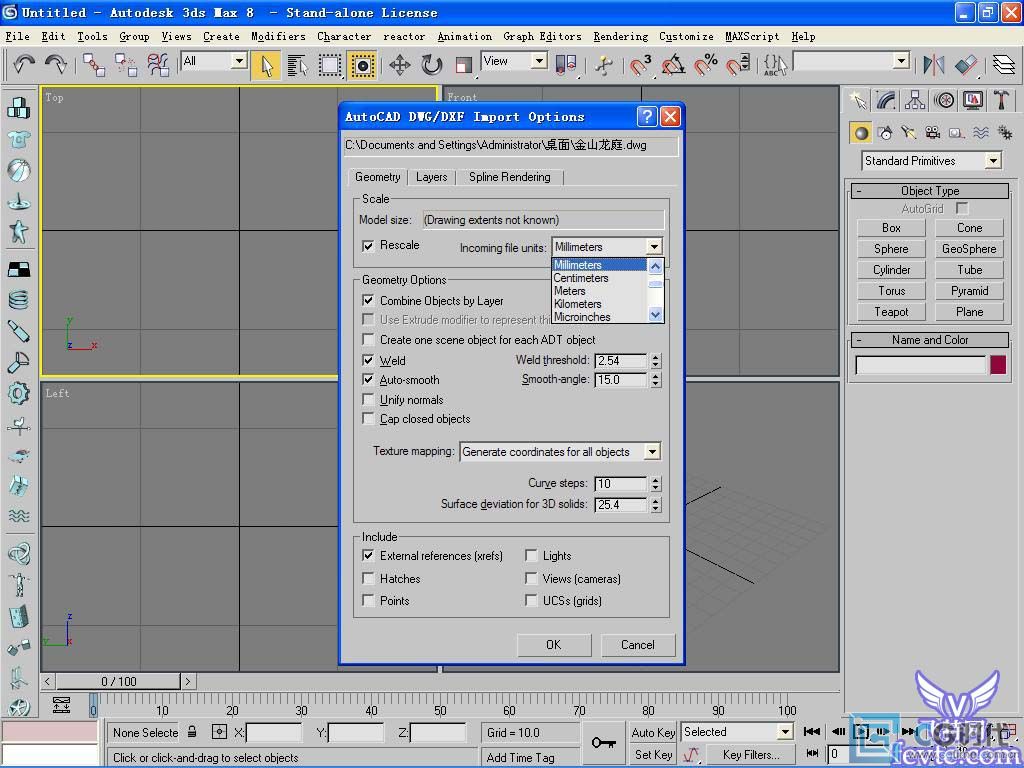This screenshot has width=1024, height=768.
Task: Uncheck the Rescale checkbox
Action: pos(368,246)
